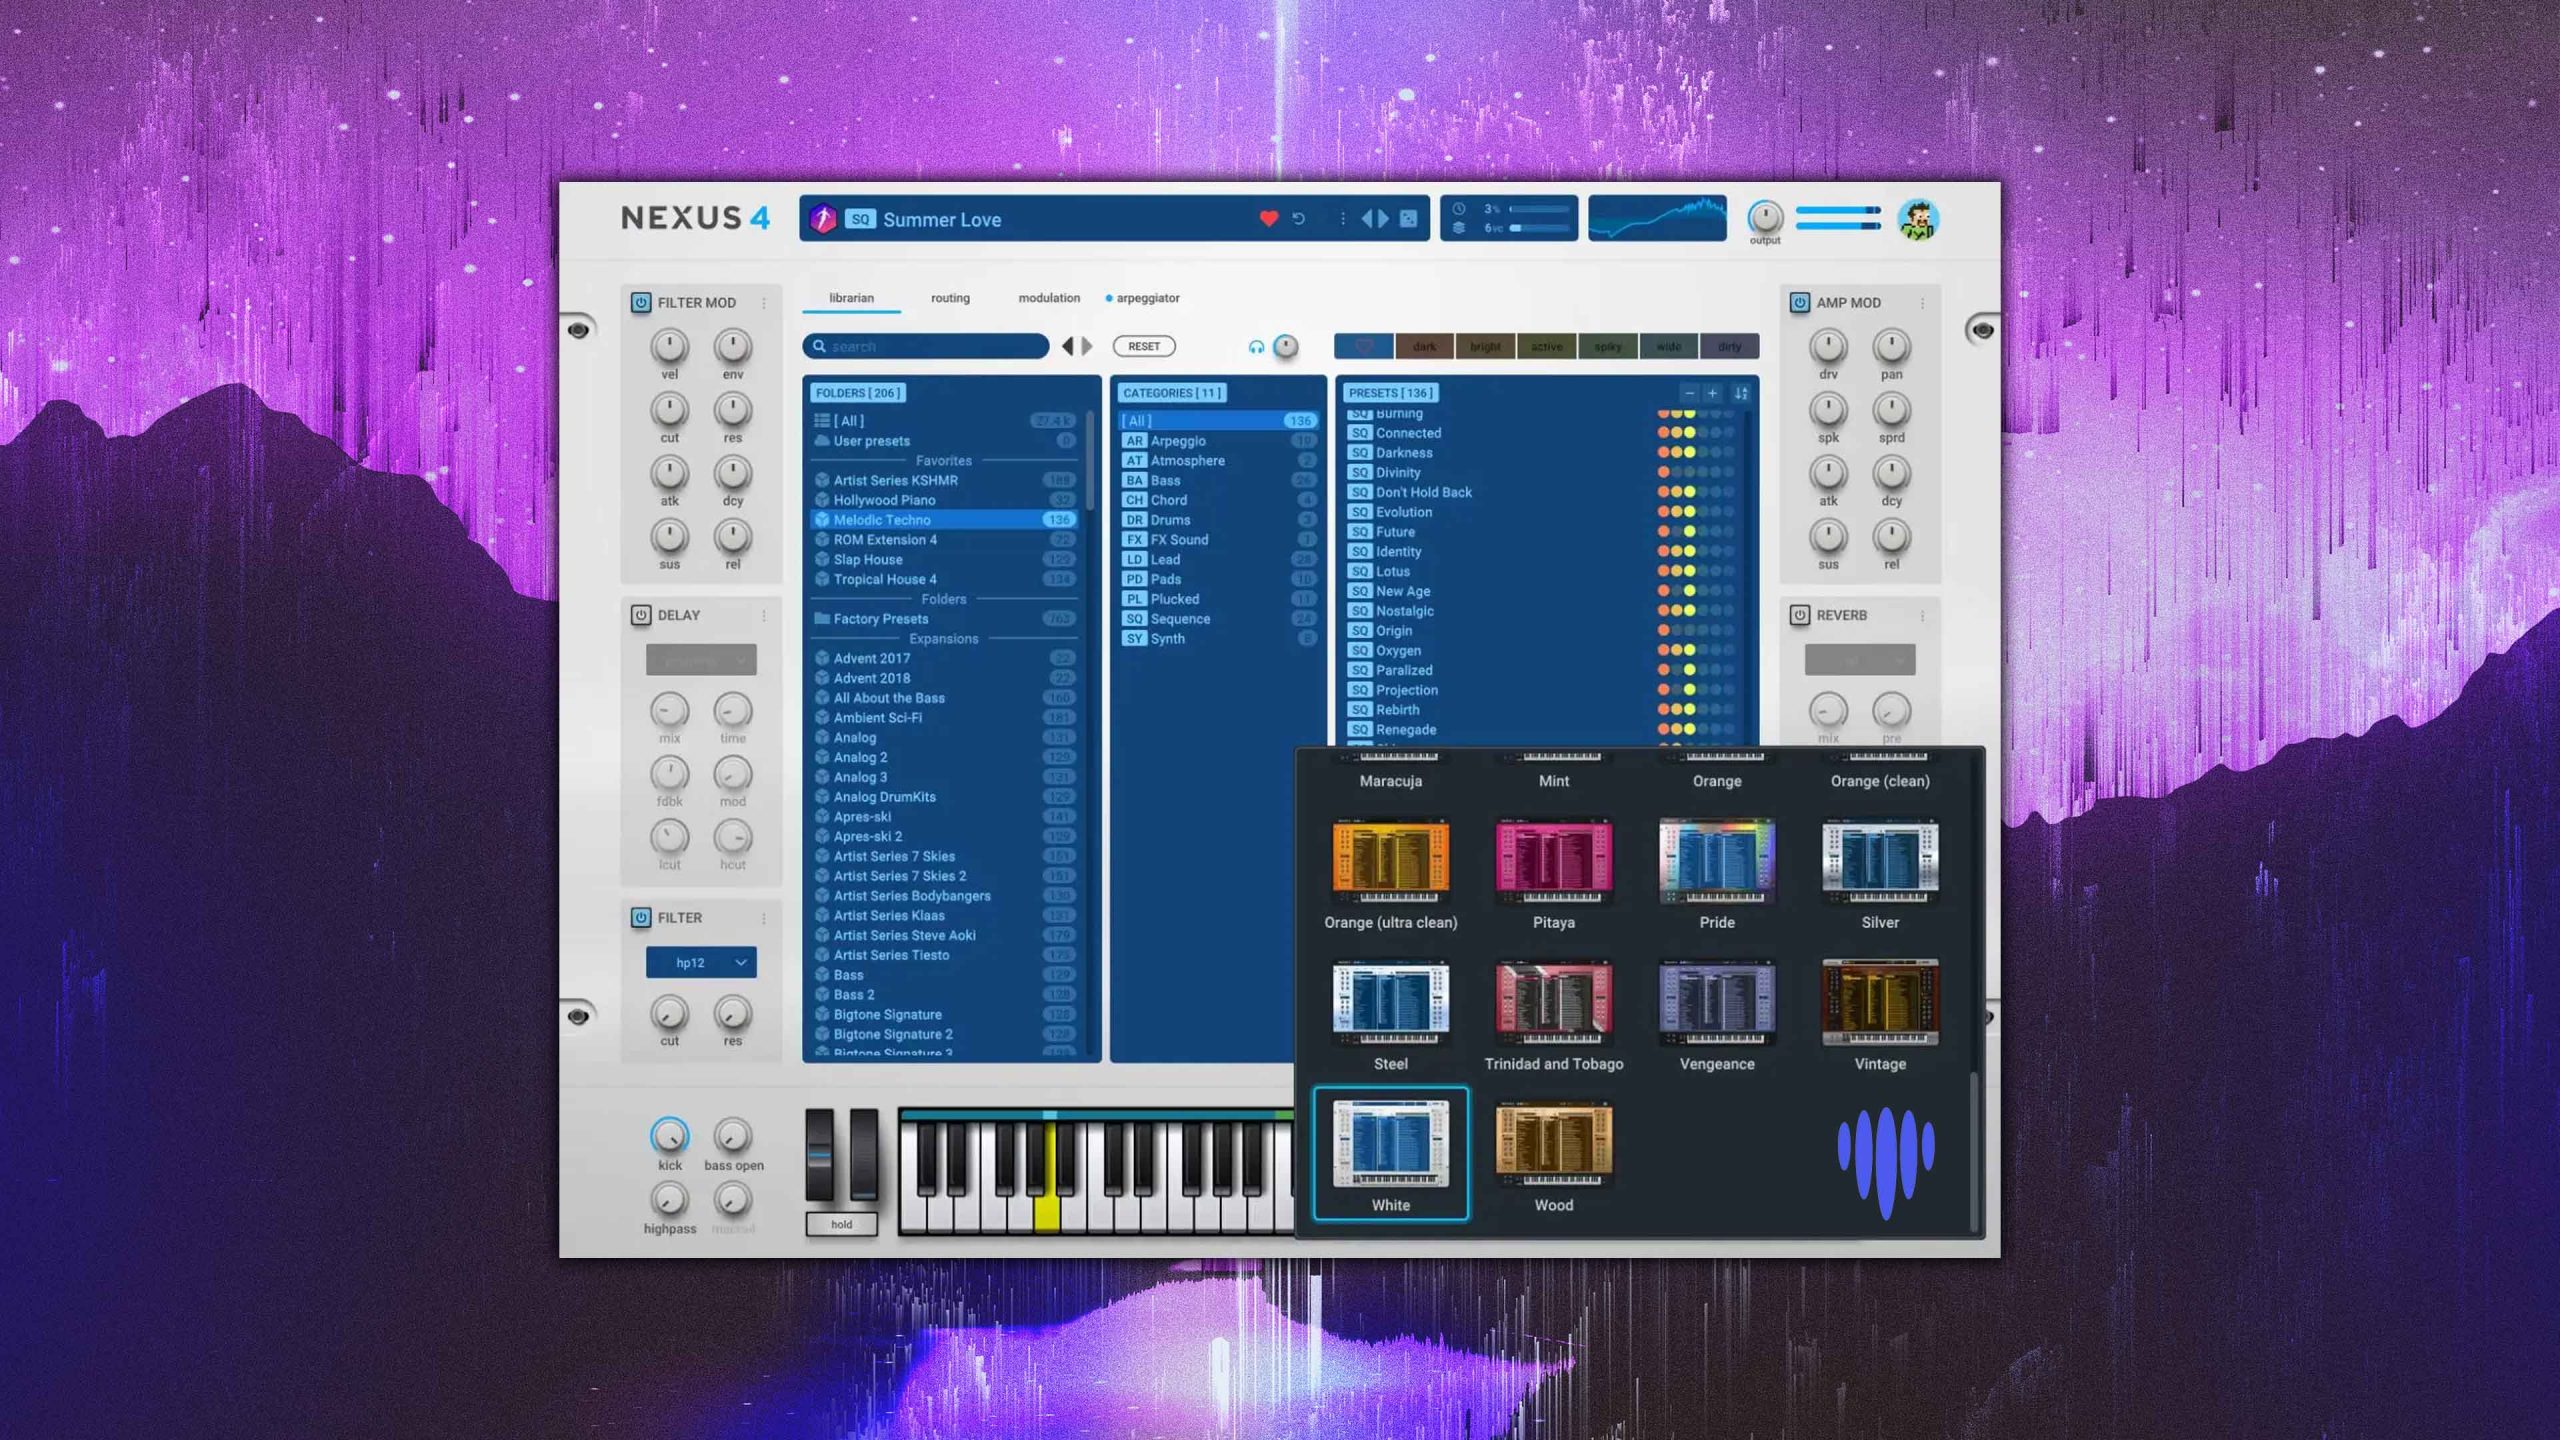Toggle the eye icon beside Amp Mod

coord(1983,330)
